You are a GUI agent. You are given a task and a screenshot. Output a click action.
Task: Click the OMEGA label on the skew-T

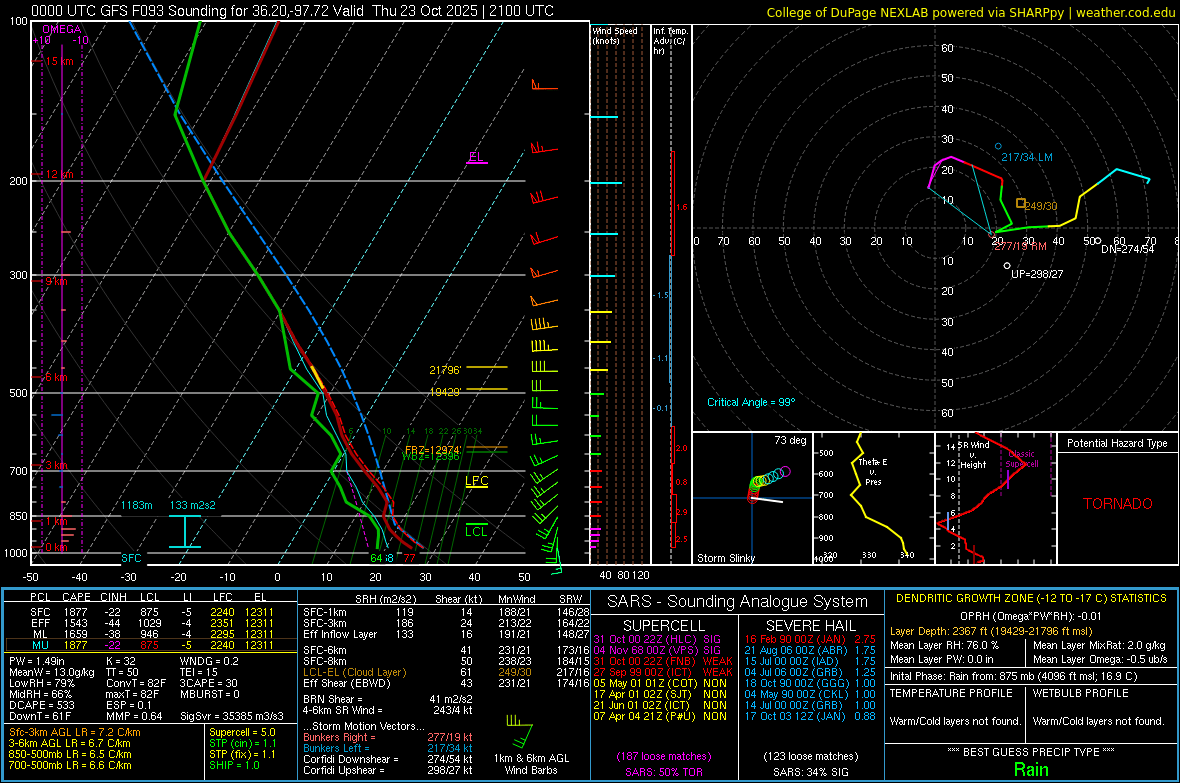62,29
